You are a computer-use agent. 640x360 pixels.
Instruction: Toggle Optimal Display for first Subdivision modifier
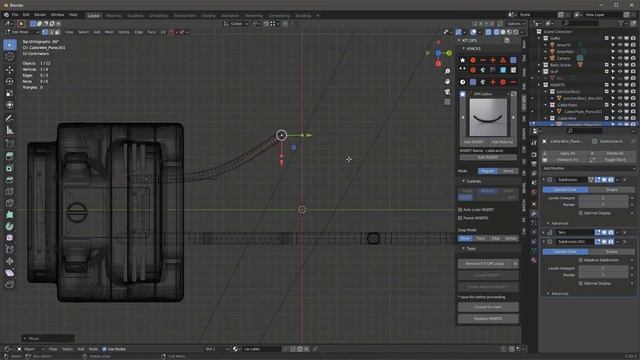[580, 213]
